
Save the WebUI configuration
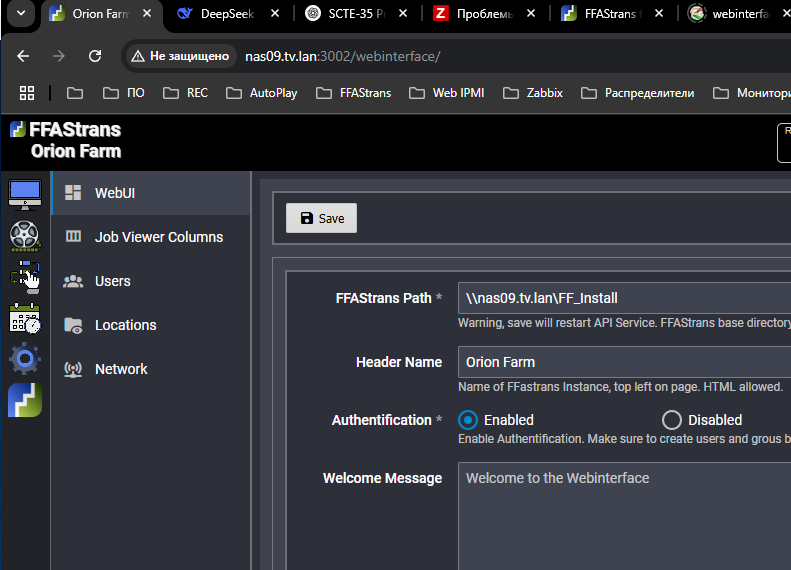[321, 218]
